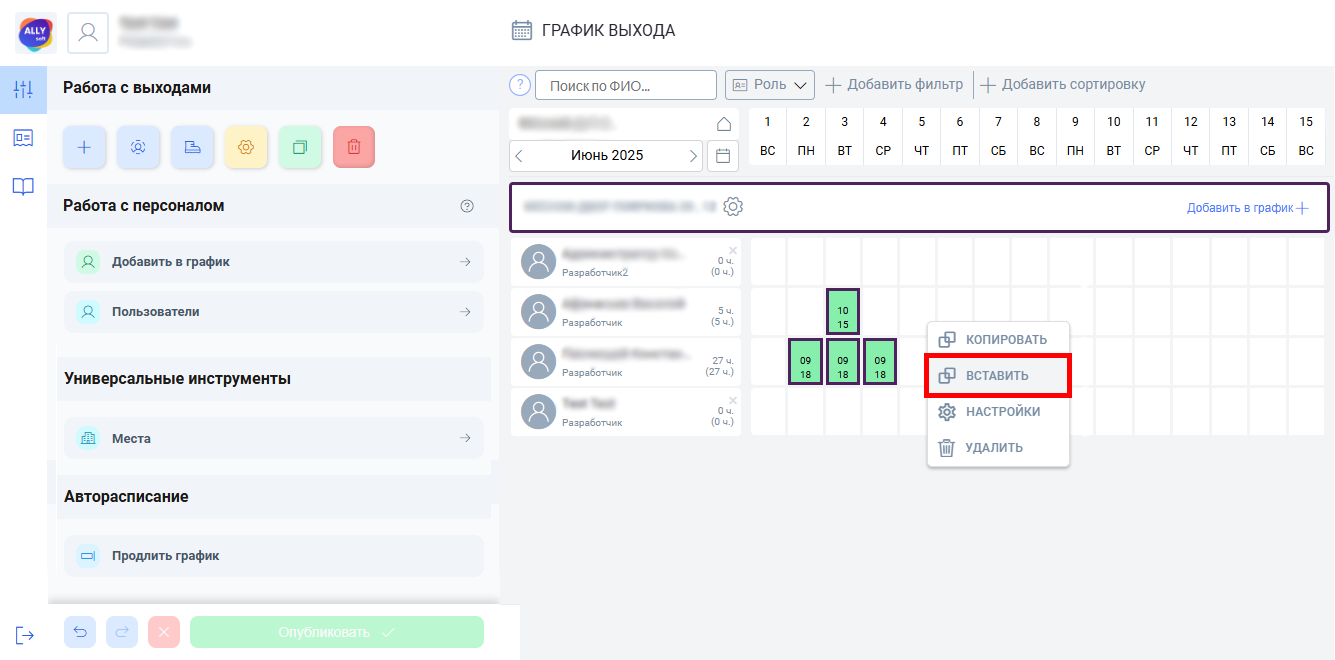Click the red trash icon in shift tools

[x=354, y=147]
